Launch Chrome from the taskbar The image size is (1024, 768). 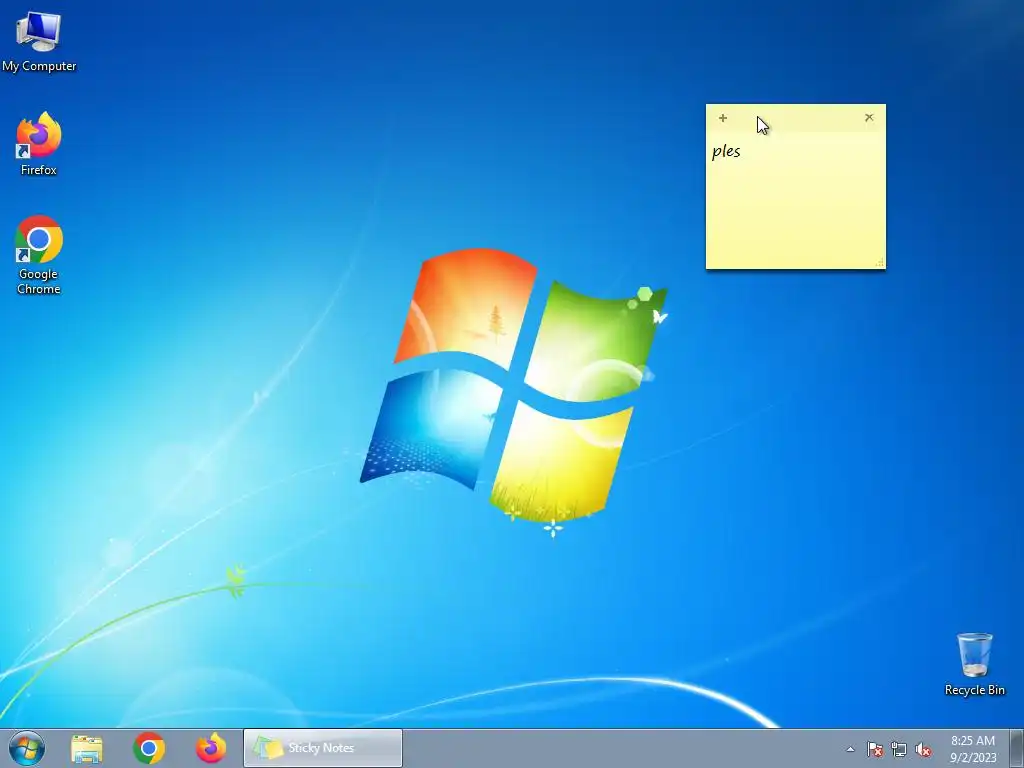149,748
